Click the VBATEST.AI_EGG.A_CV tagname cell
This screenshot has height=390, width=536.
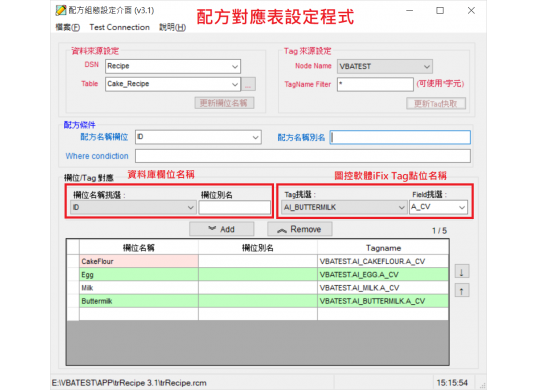(383, 275)
